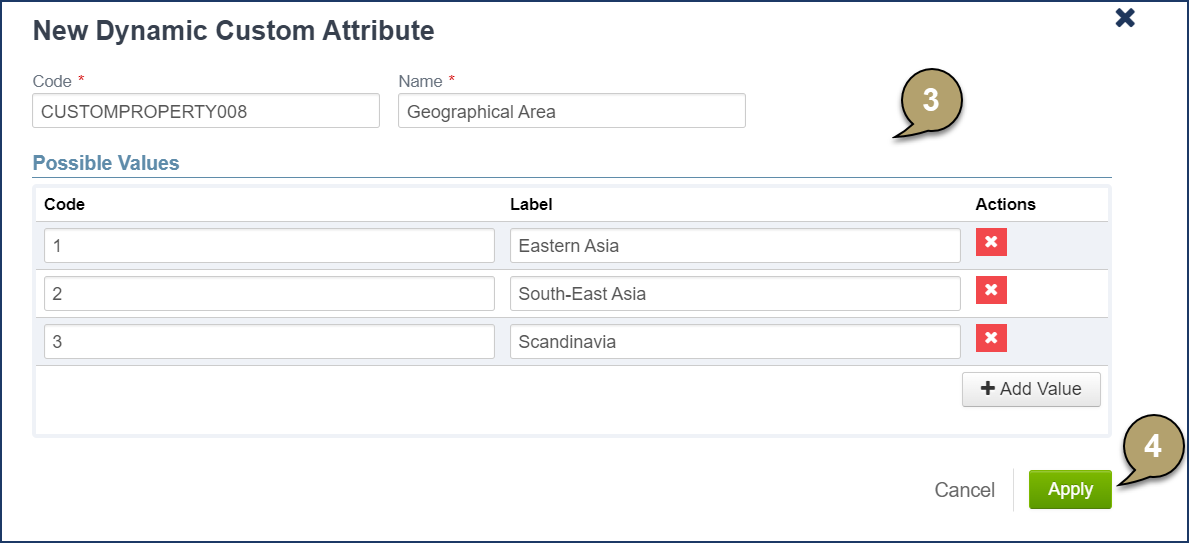This screenshot has height=543, width=1189.
Task: Click the Actions column header
Action: click(1005, 204)
